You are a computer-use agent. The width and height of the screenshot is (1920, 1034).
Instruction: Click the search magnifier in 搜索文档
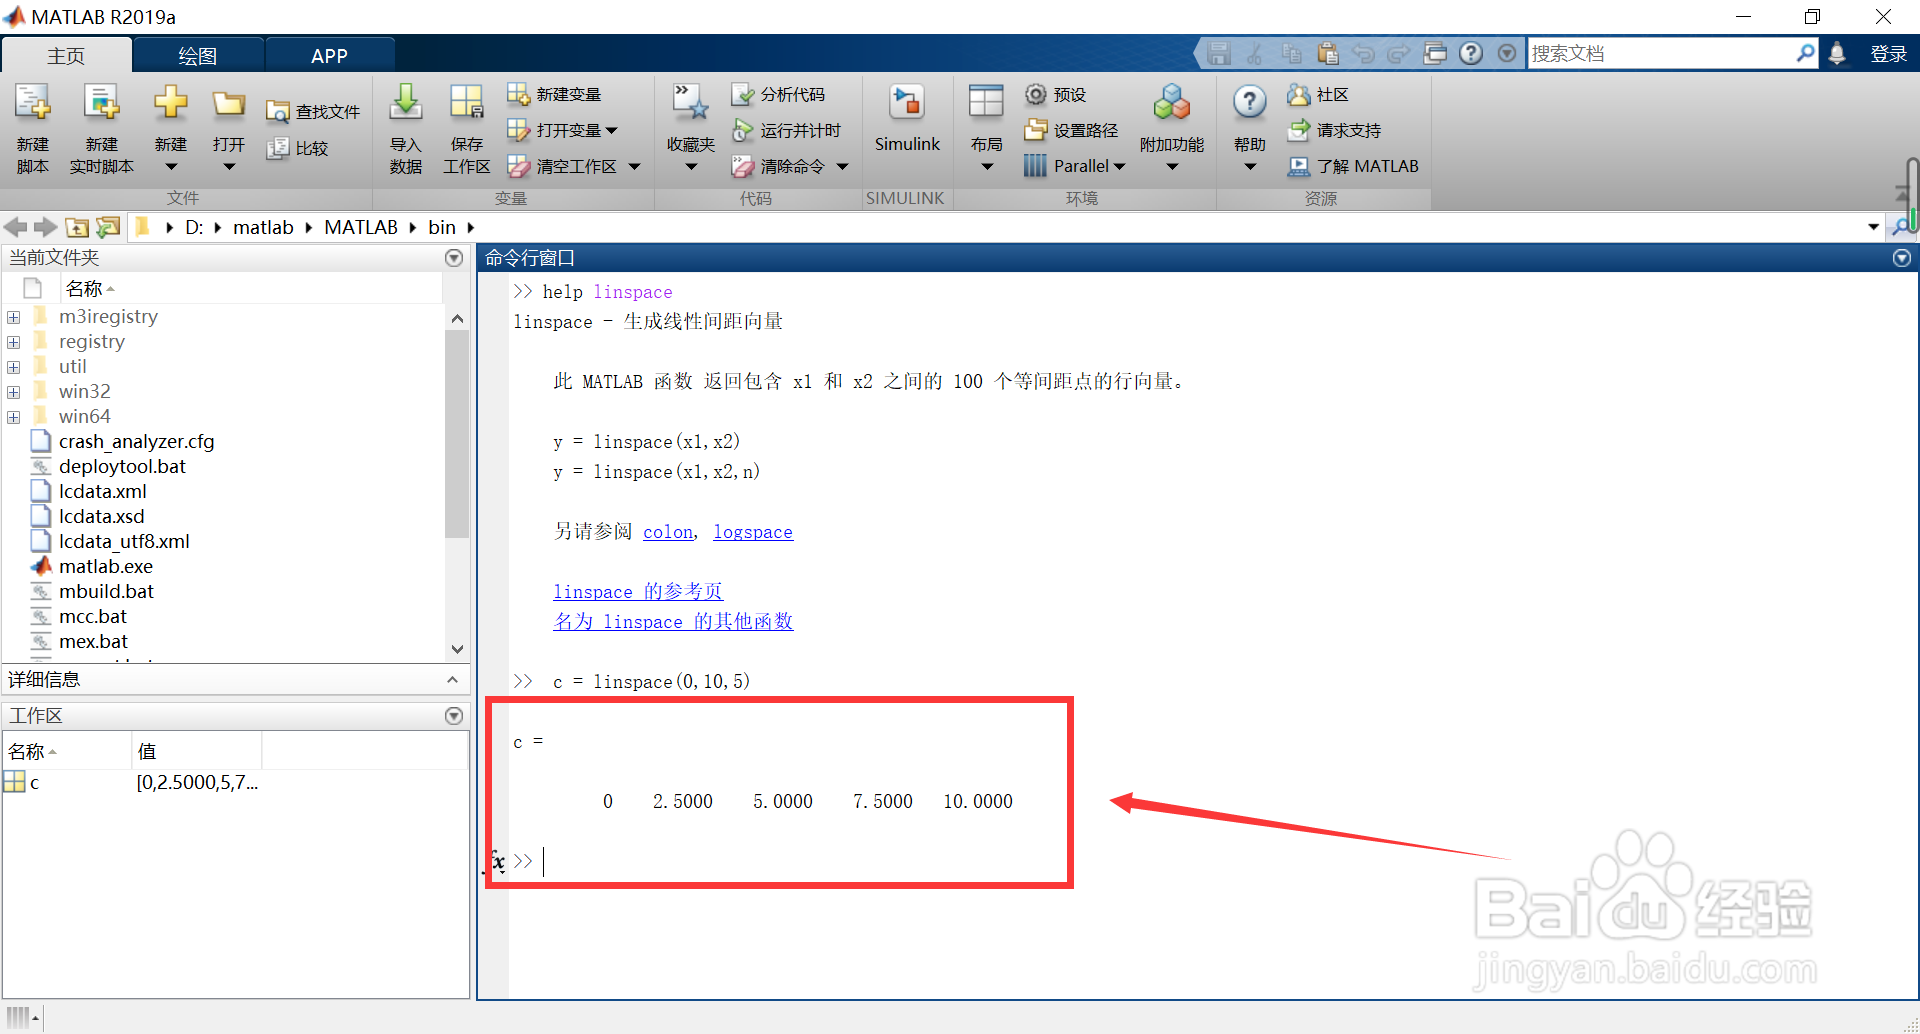point(1805,53)
